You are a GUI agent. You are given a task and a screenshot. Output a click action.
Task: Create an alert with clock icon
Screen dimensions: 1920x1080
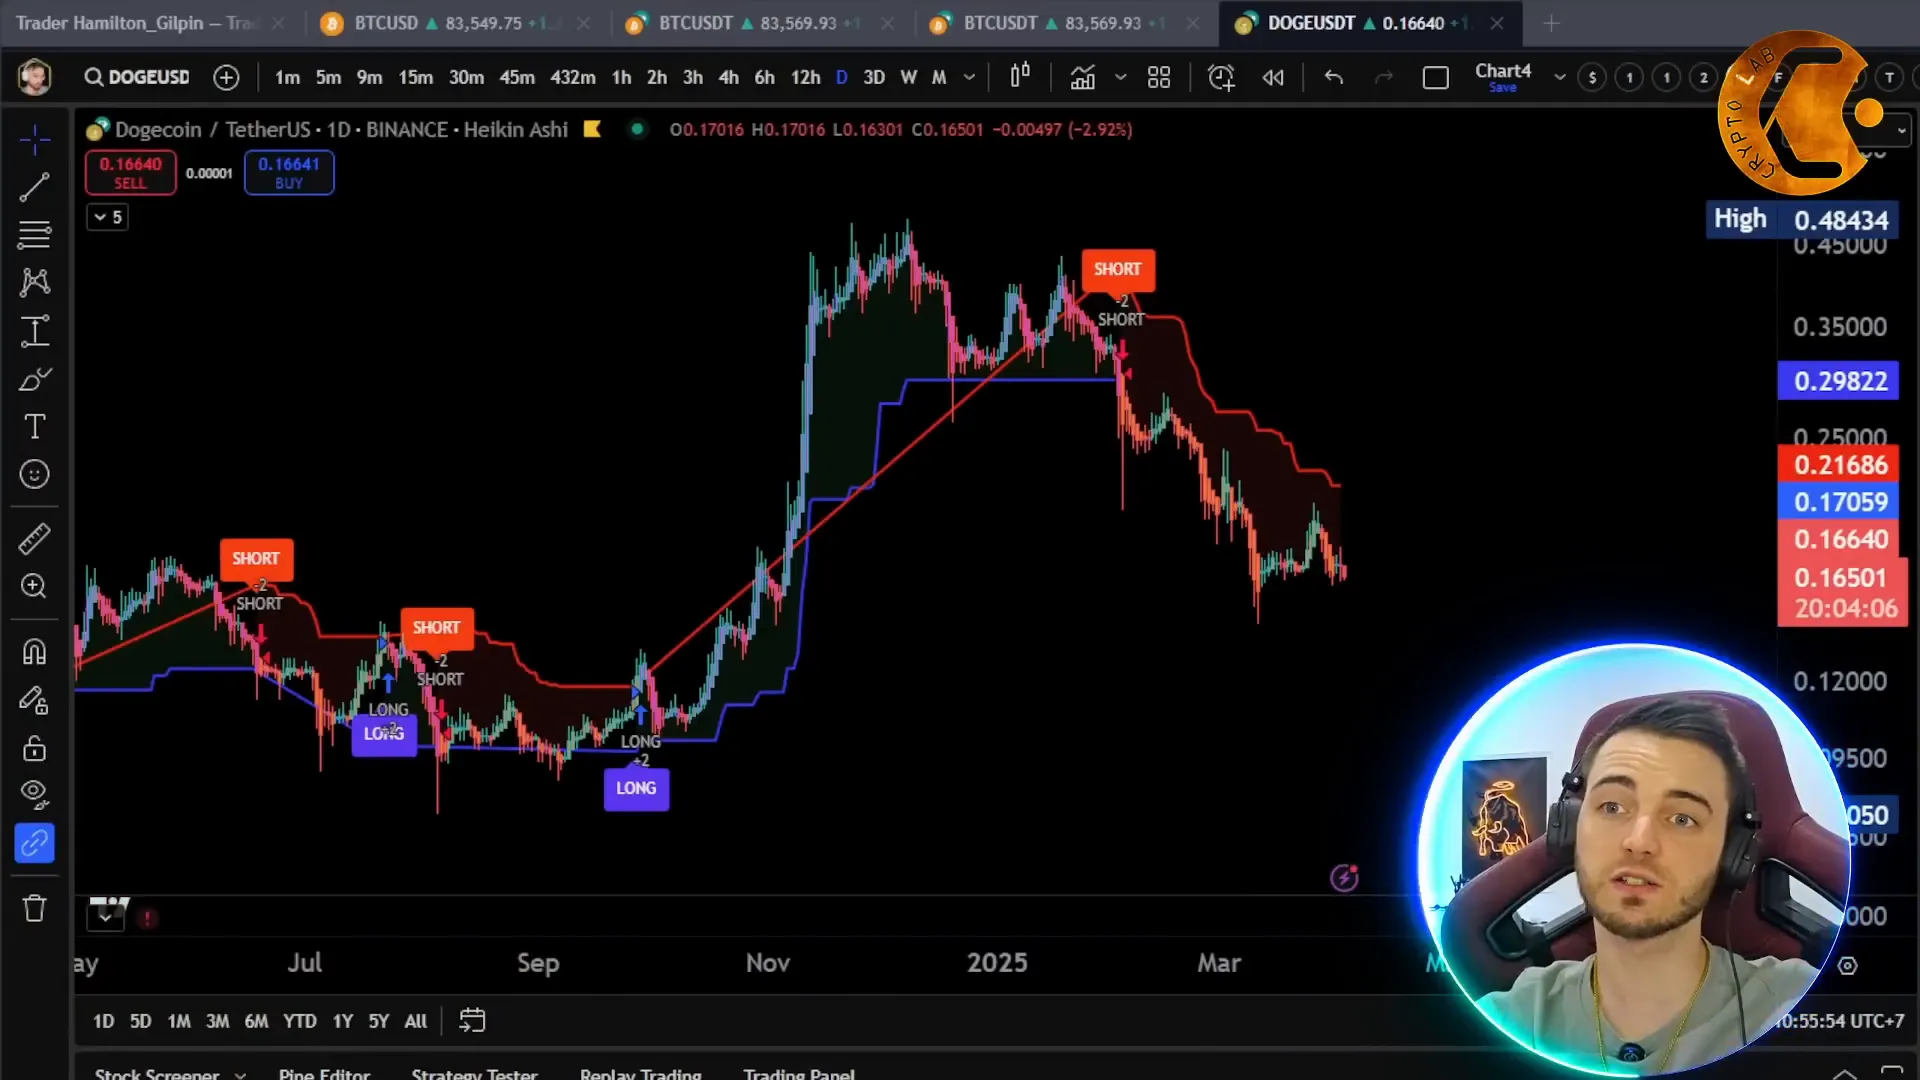point(1221,77)
